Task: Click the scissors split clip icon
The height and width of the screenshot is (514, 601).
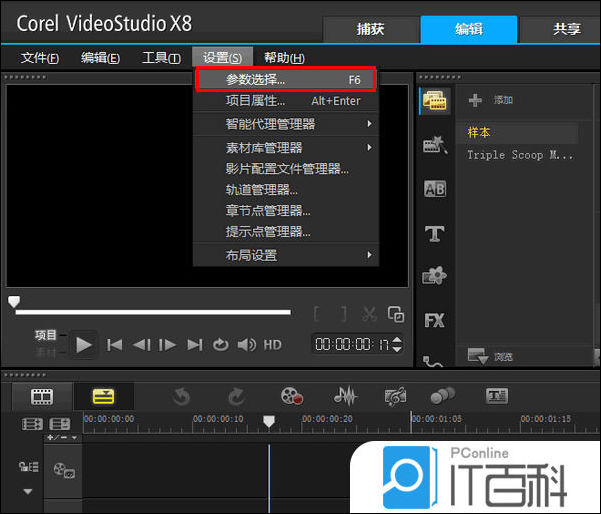Action: click(x=370, y=314)
